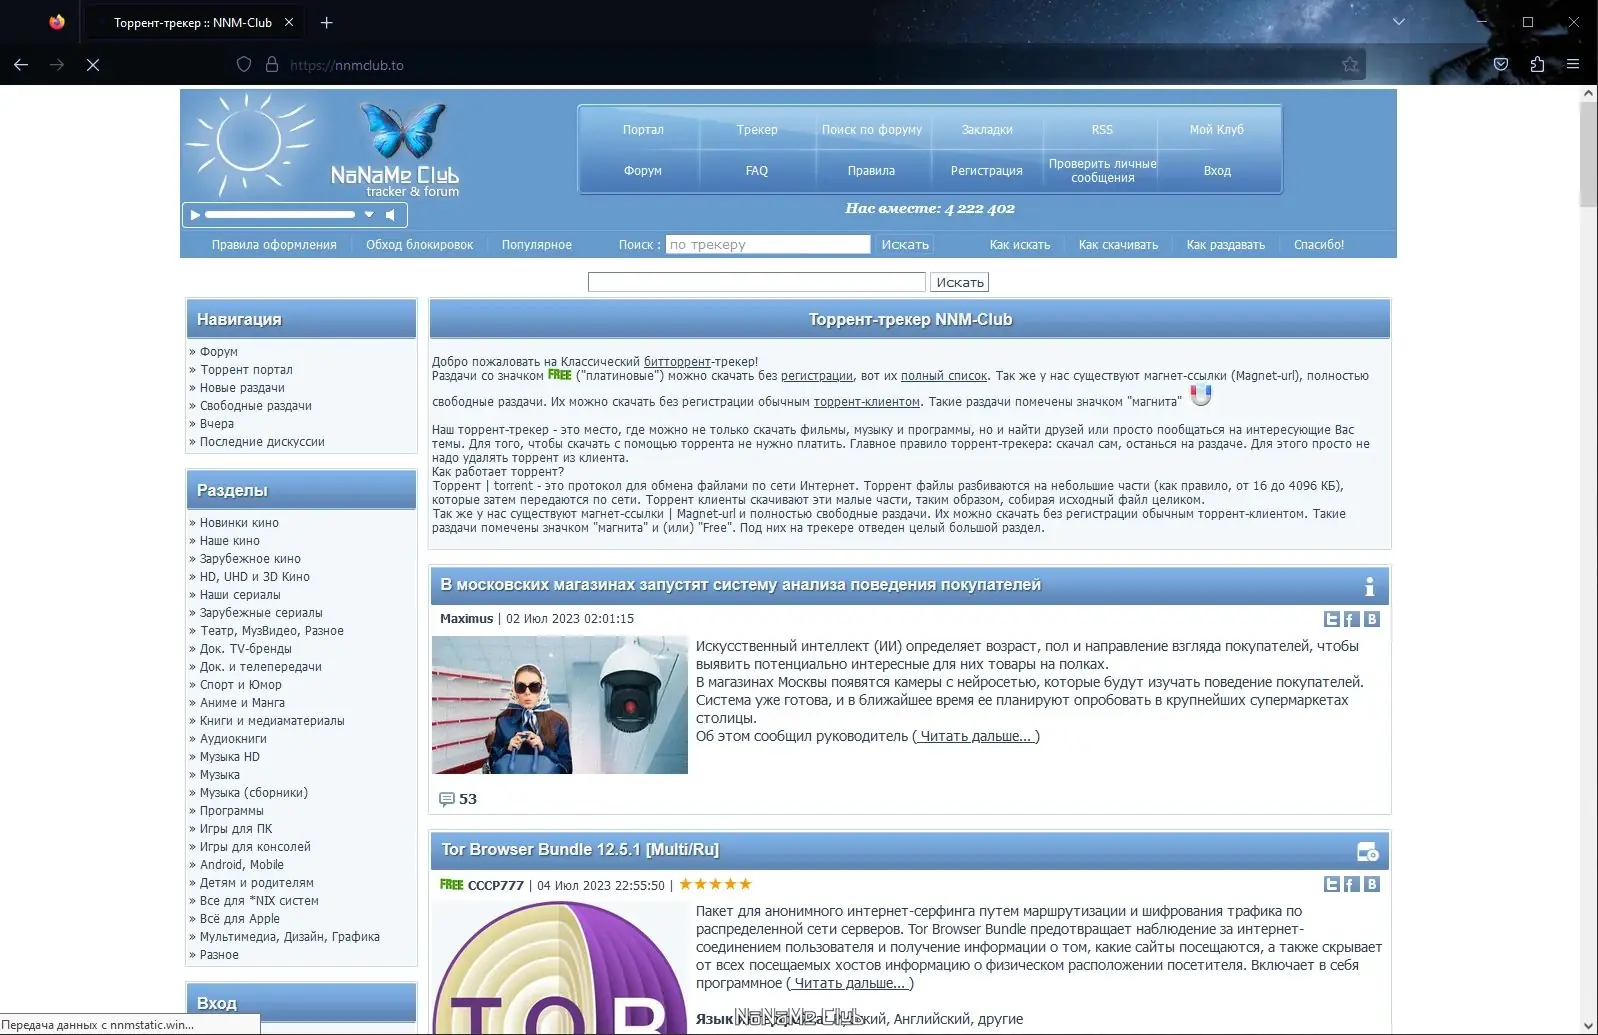
Task: Open Аудиокниги section link
Action: 233,739
